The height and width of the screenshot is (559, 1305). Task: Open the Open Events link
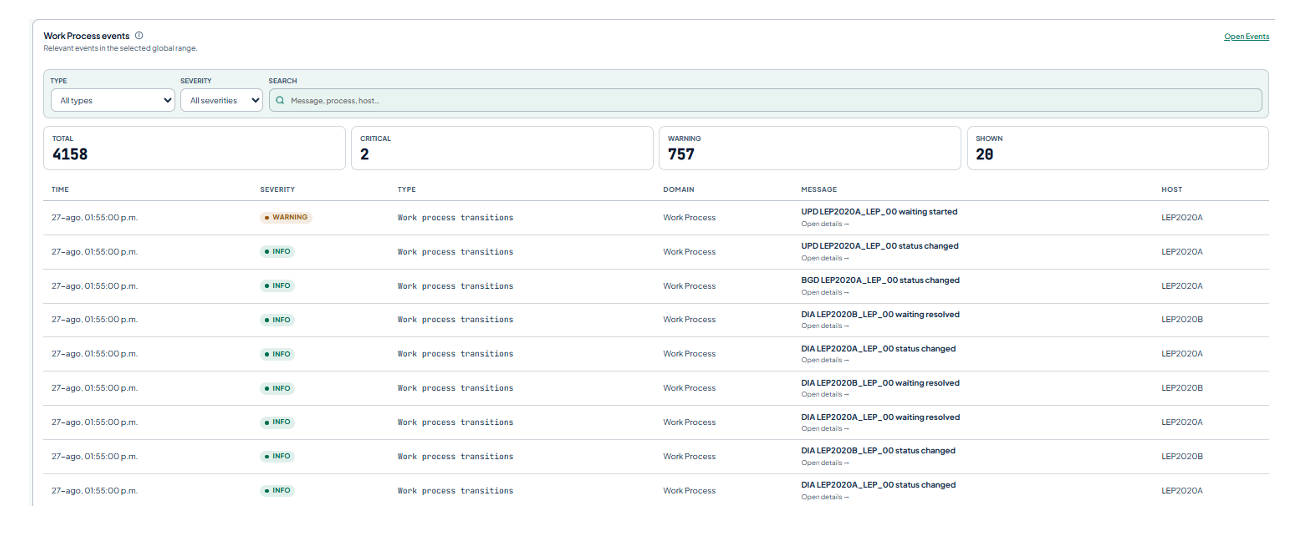pos(1246,37)
